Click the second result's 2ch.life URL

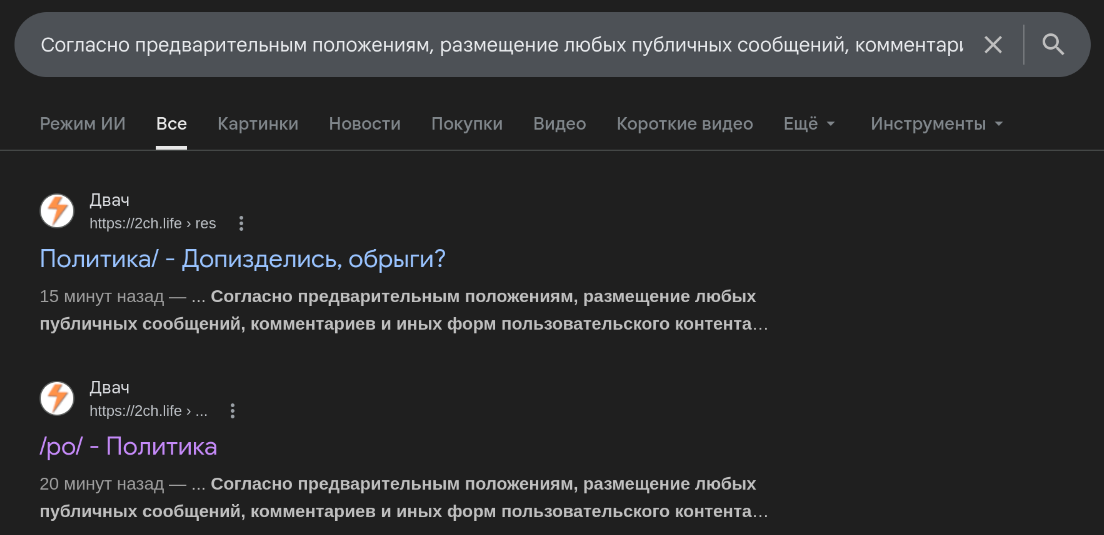tap(148, 411)
